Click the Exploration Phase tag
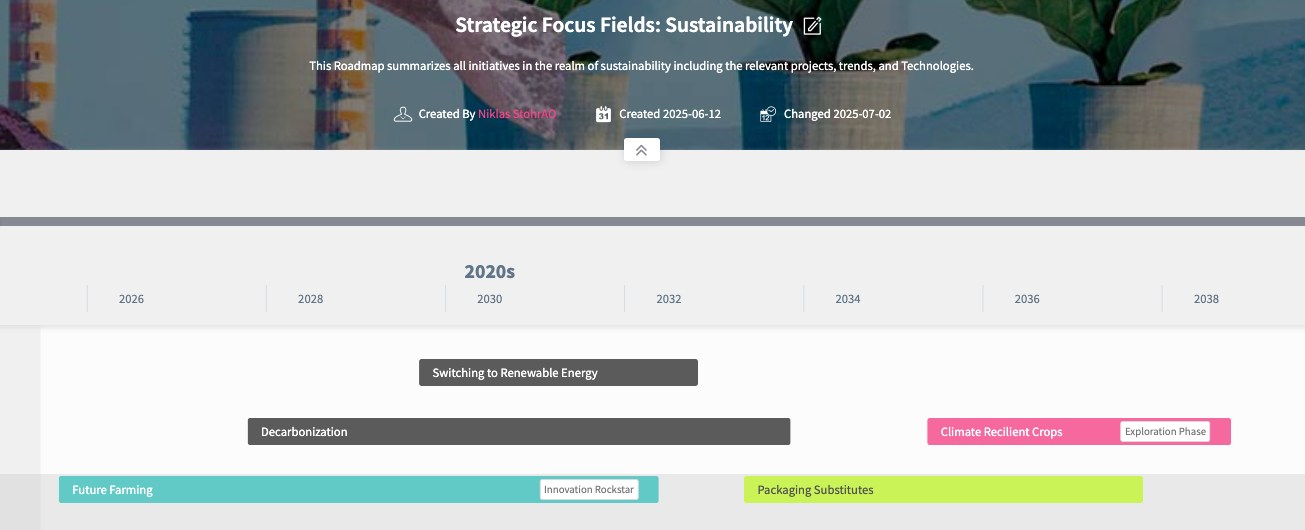This screenshot has width=1305, height=530. (x=1165, y=432)
